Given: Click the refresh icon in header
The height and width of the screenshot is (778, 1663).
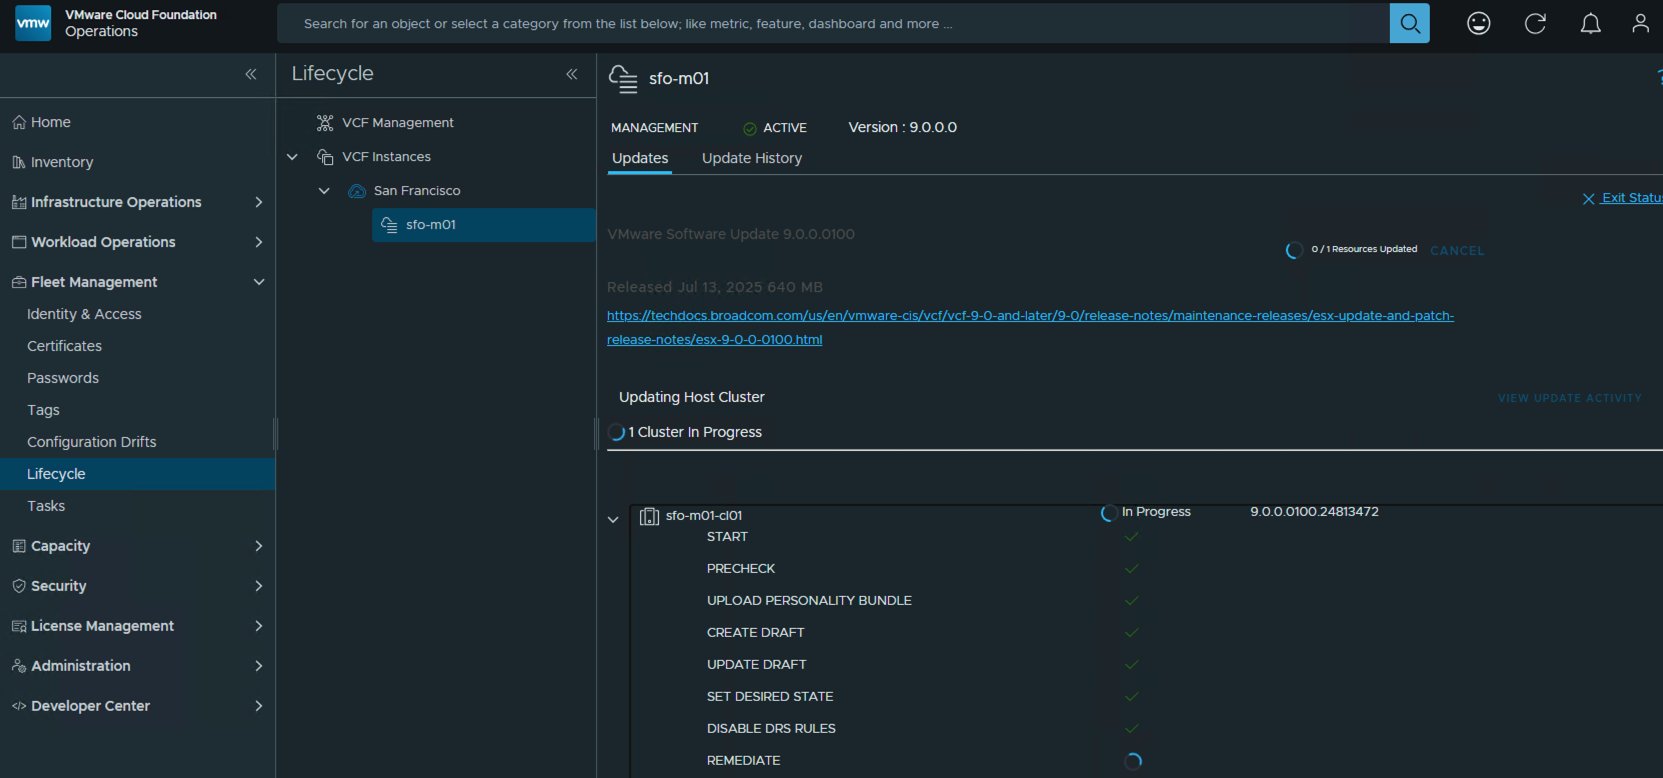Looking at the screenshot, I should coord(1535,23).
